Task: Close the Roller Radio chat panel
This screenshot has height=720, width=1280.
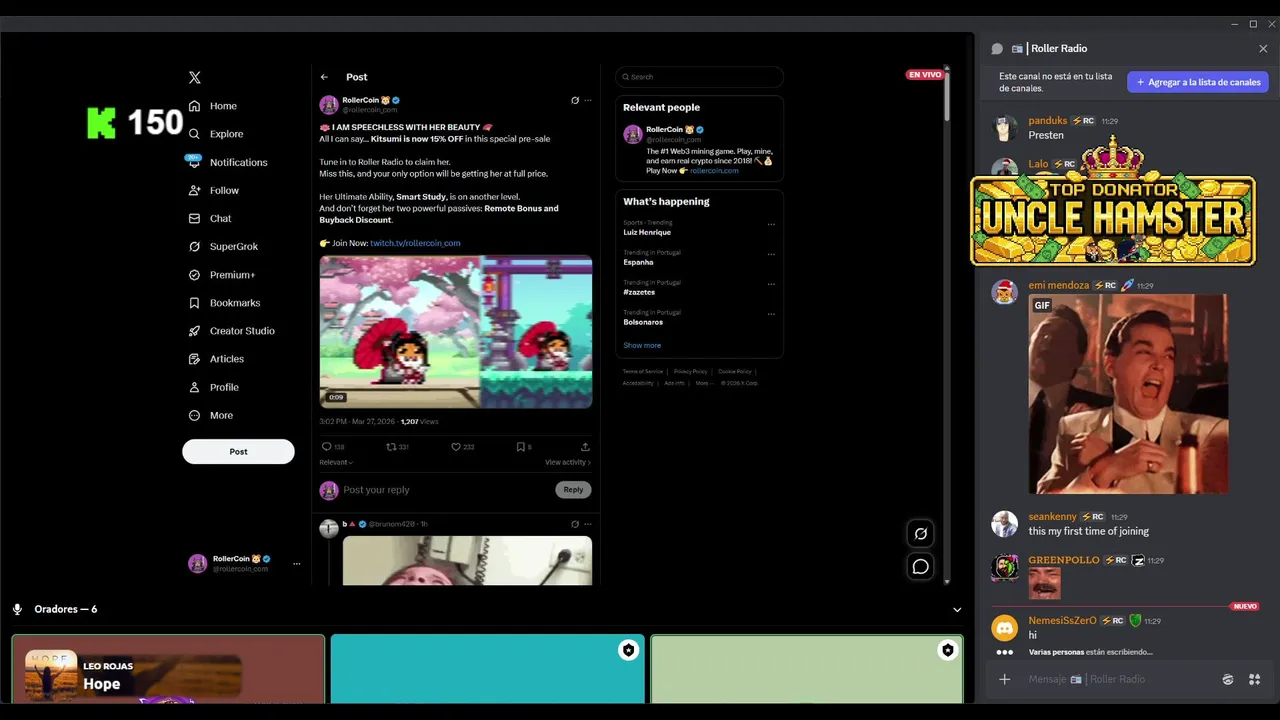Action: pyautogui.click(x=1263, y=49)
